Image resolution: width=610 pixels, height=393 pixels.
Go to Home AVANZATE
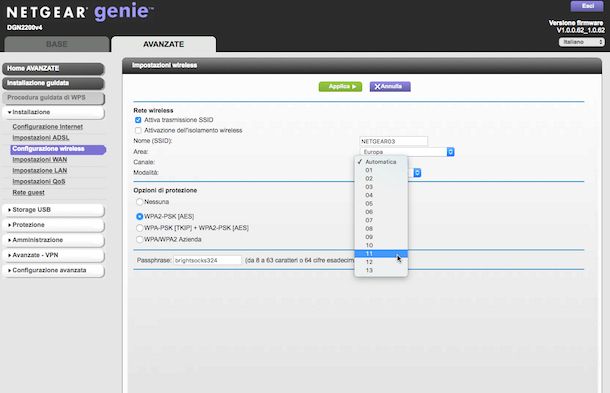click(53, 68)
